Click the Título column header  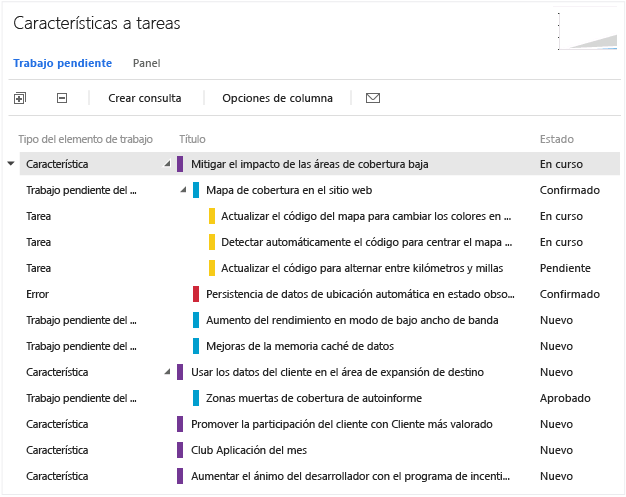[192, 139]
